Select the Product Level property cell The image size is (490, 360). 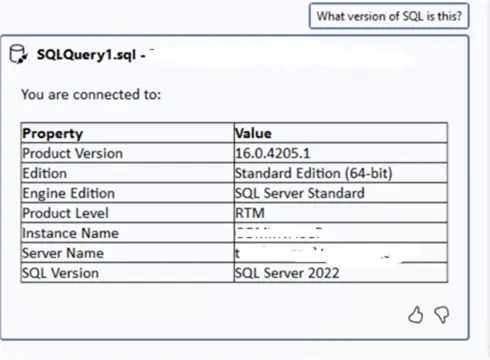[127, 213]
